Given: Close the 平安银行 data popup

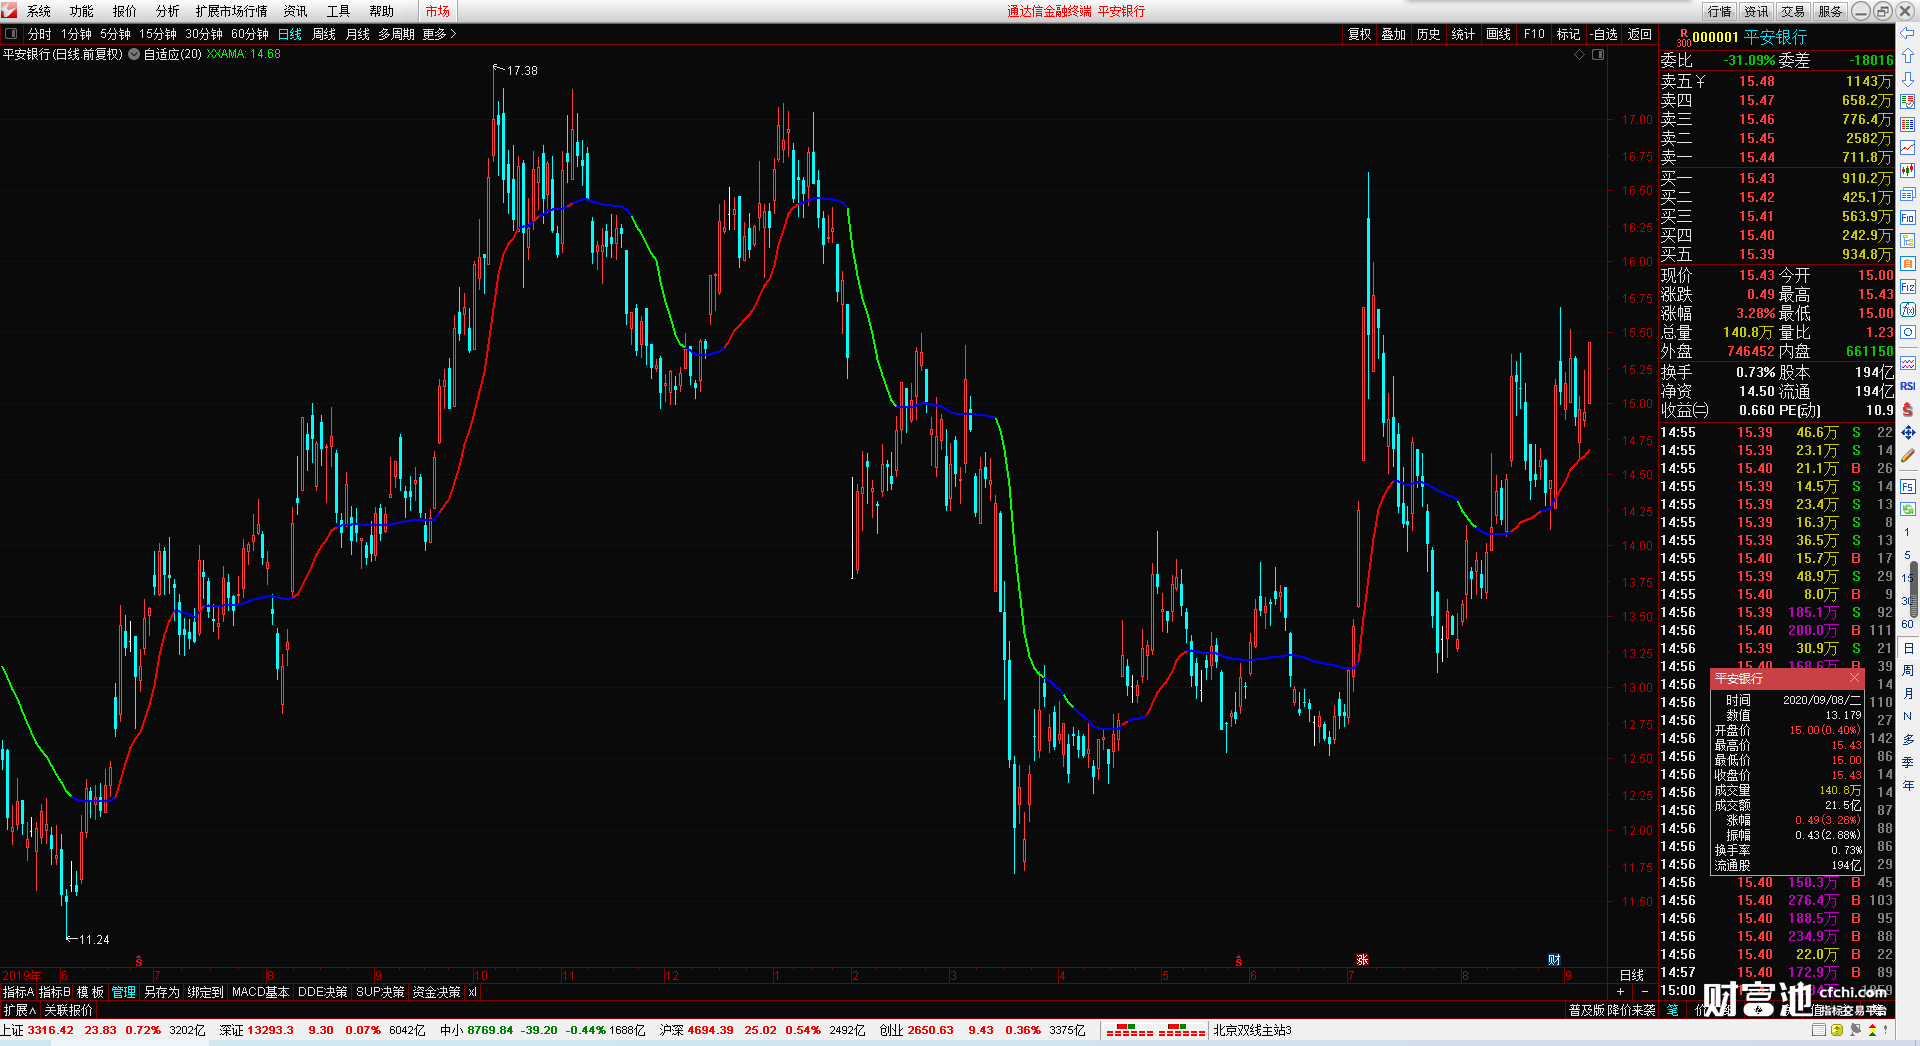Looking at the screenshot, I should click(x=1854, y=678).
